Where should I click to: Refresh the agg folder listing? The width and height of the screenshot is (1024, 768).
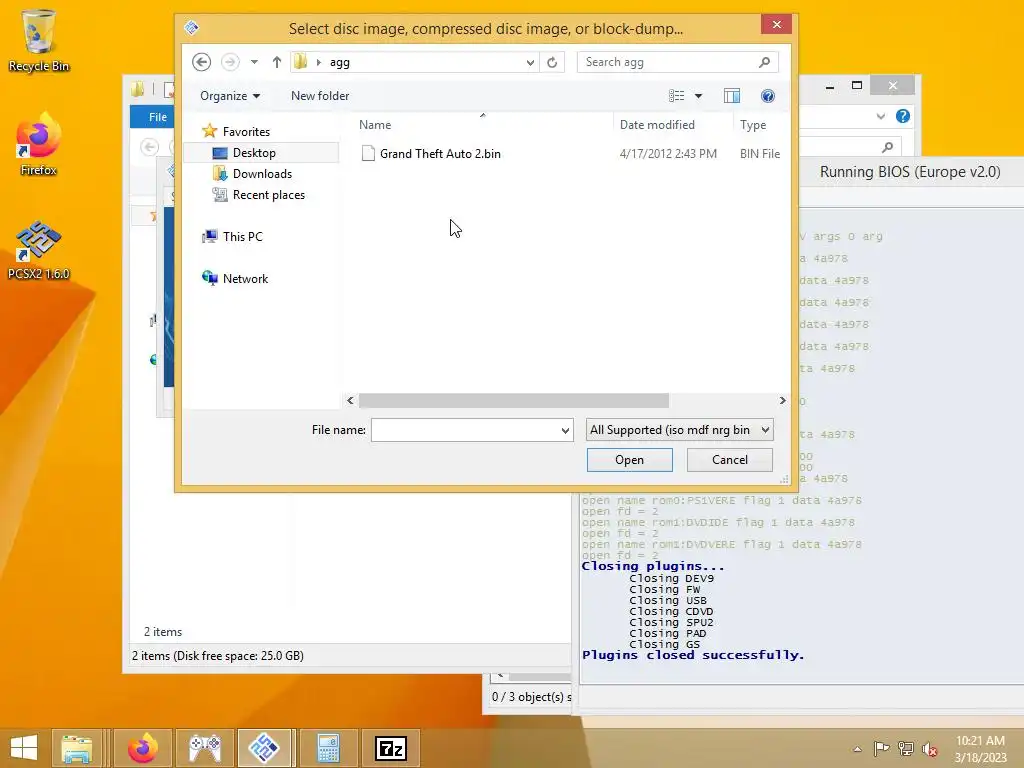click(552, 62)
